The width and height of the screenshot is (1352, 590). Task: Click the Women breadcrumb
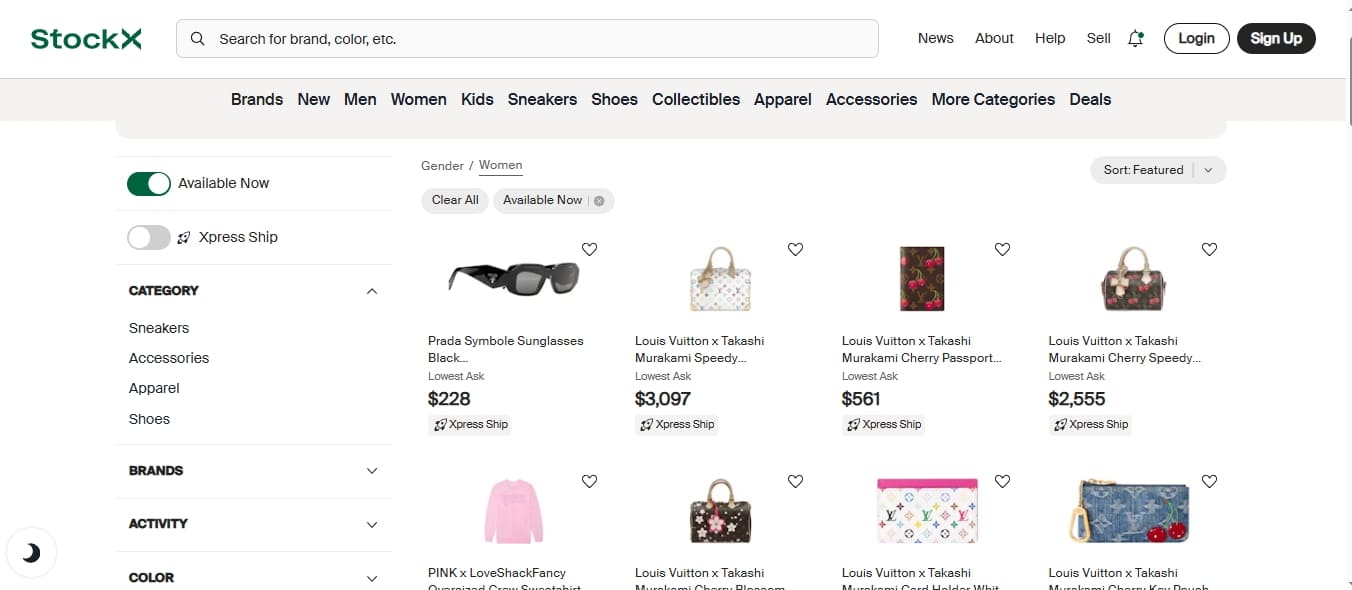click(x=500, y=166)
